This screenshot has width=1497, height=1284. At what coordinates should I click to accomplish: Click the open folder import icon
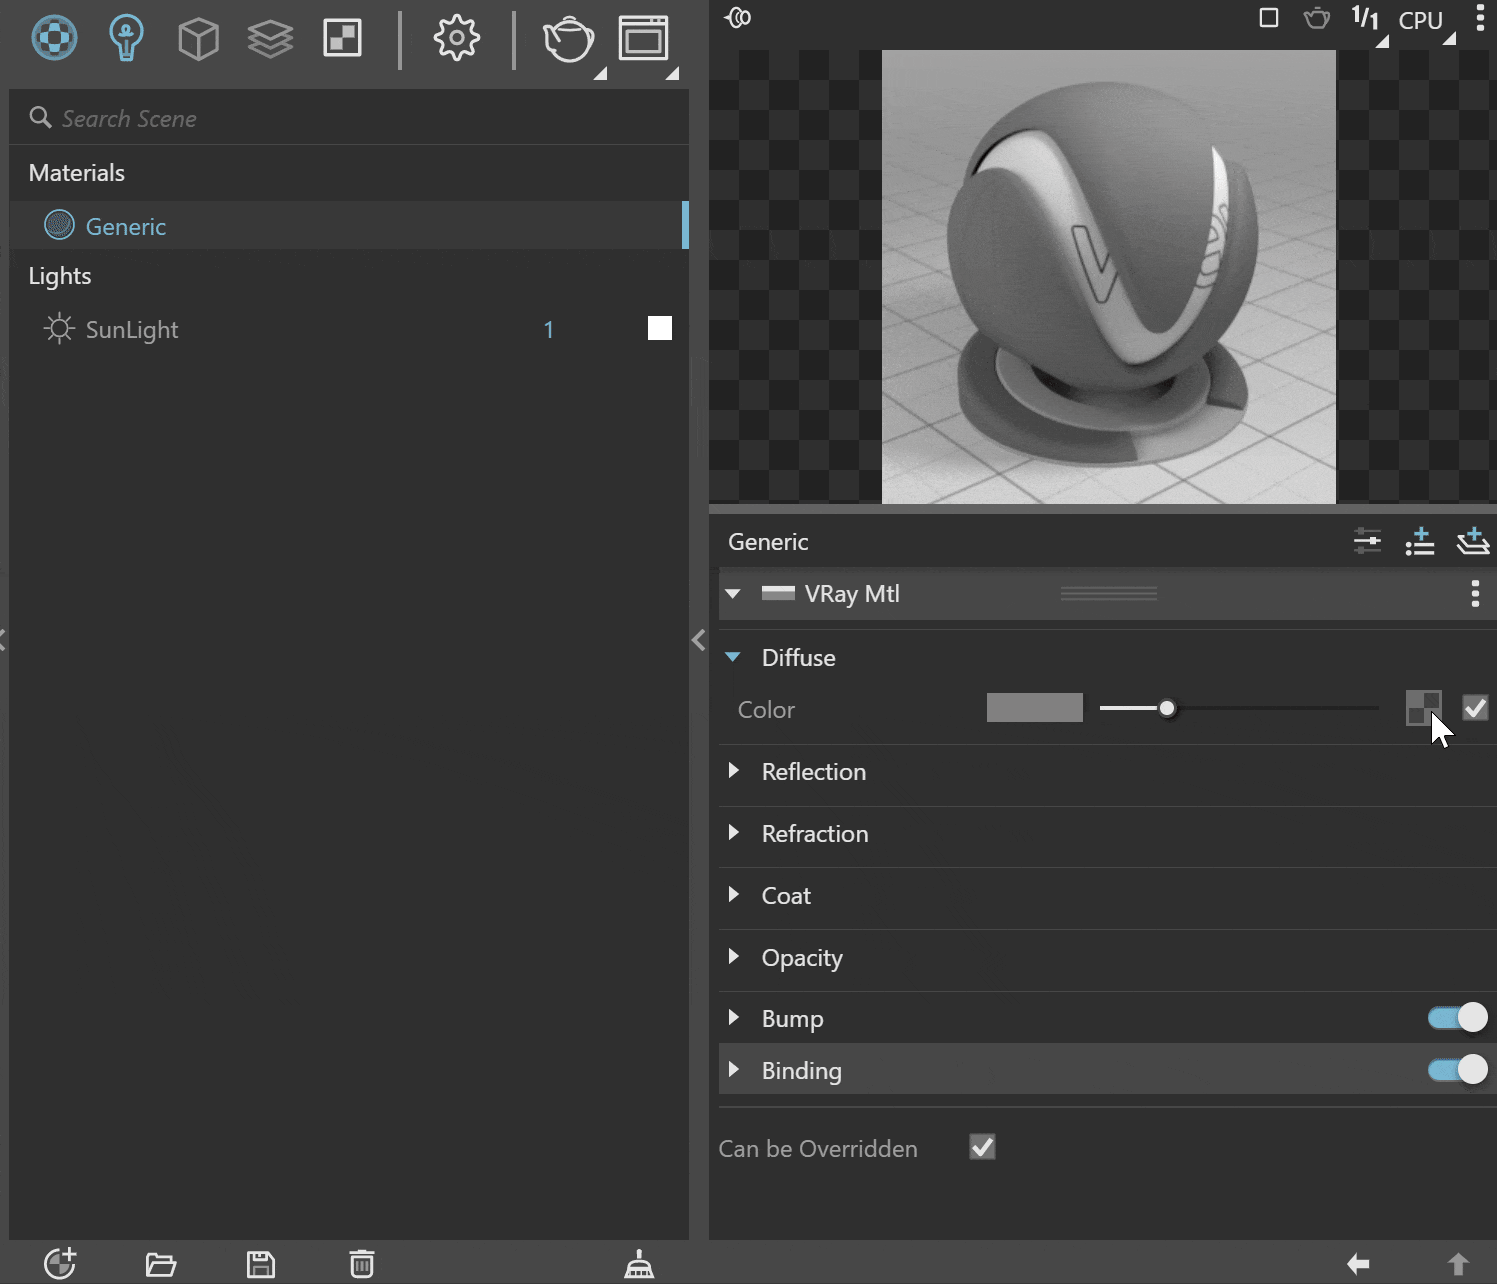[161, 1265]
